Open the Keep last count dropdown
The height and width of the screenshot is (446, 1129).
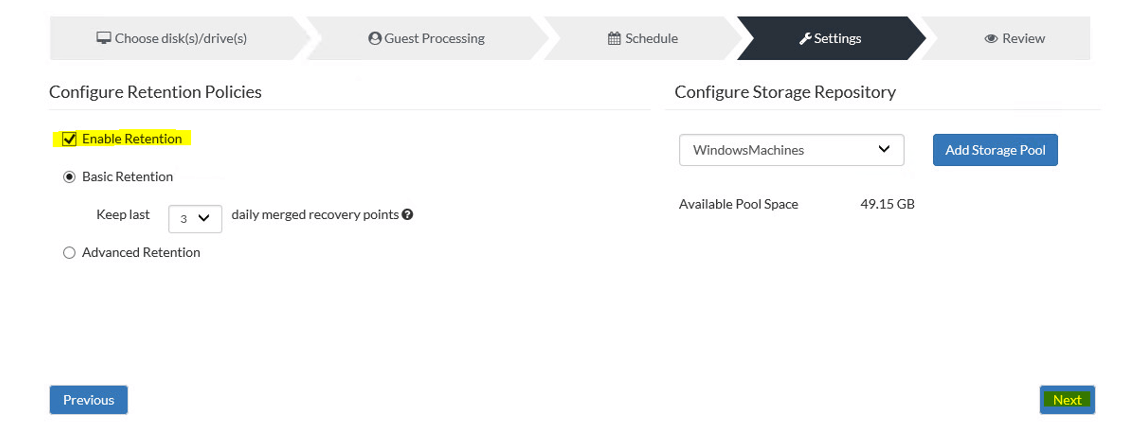point(195,218)
